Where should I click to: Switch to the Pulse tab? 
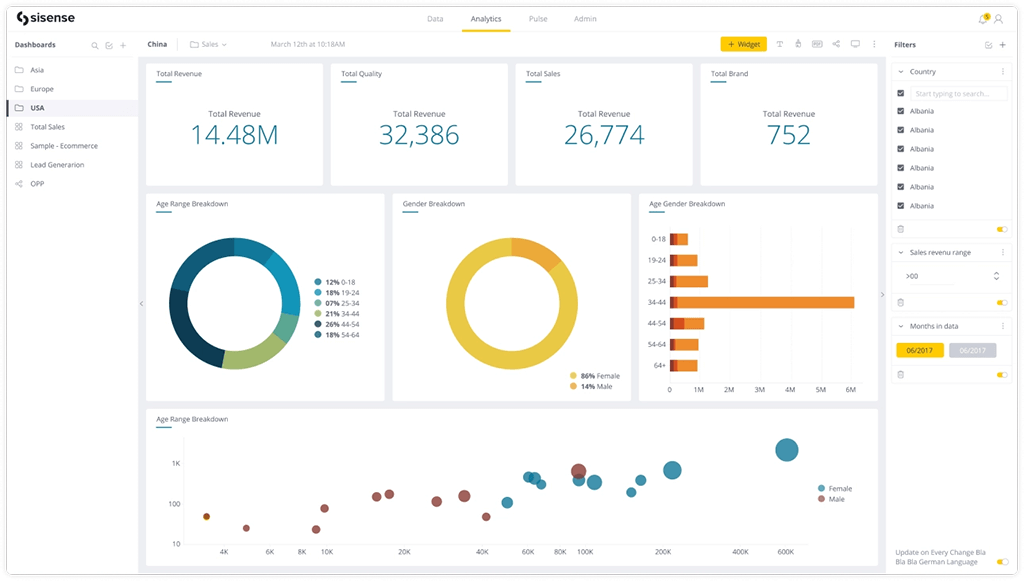pyautogui.click(x=538, y=19)
